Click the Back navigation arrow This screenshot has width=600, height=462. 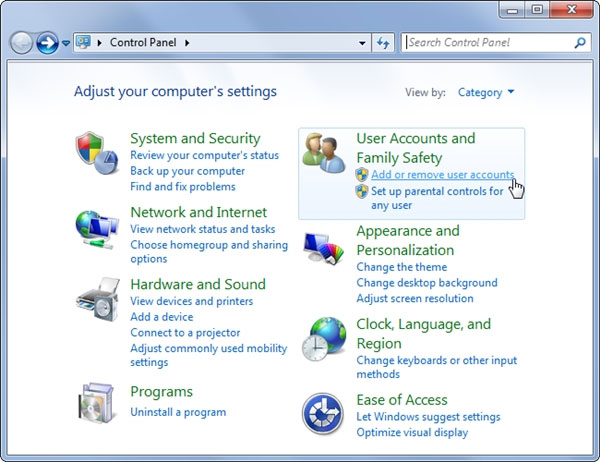click(21, 42)
